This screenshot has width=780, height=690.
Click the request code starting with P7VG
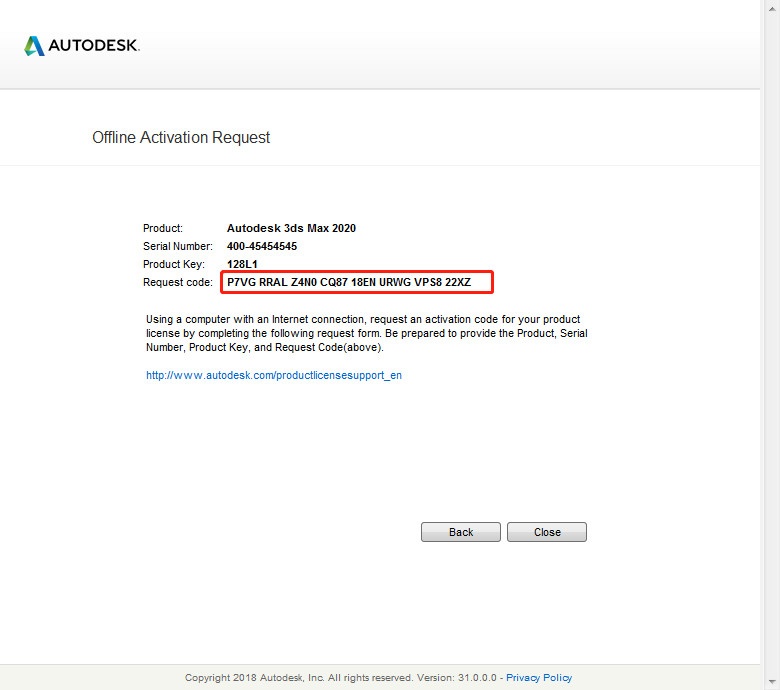(x=358, y=283)
